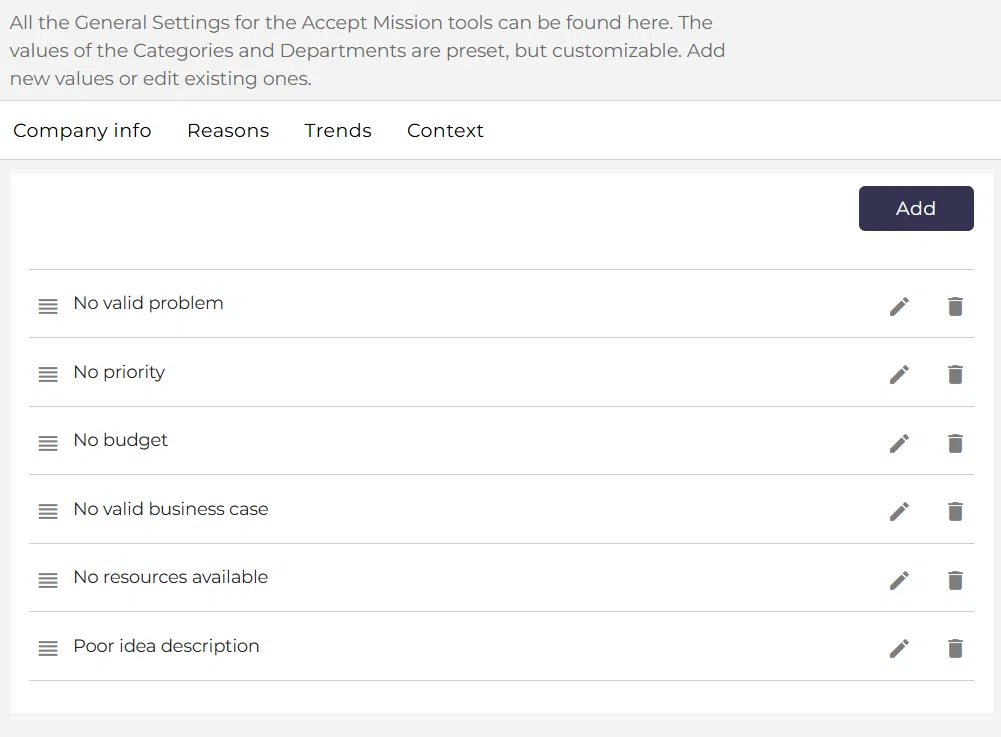Delete the 'No valid problem' reason

(x=955, y=307)
